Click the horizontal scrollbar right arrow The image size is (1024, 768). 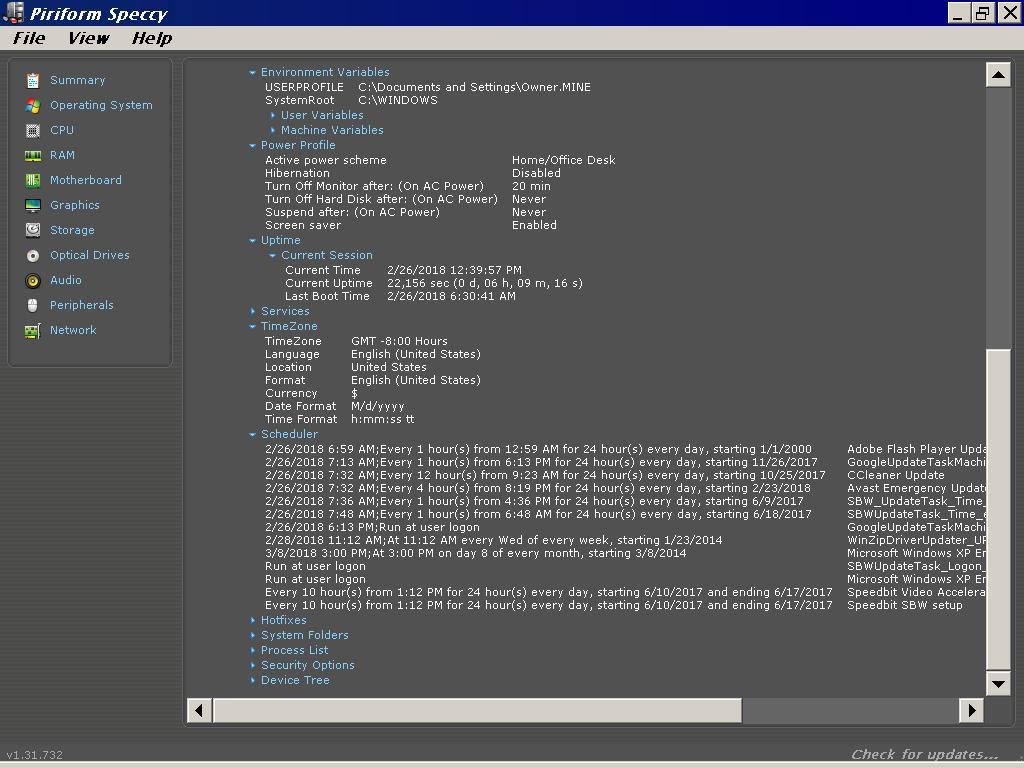pos(971,711)
